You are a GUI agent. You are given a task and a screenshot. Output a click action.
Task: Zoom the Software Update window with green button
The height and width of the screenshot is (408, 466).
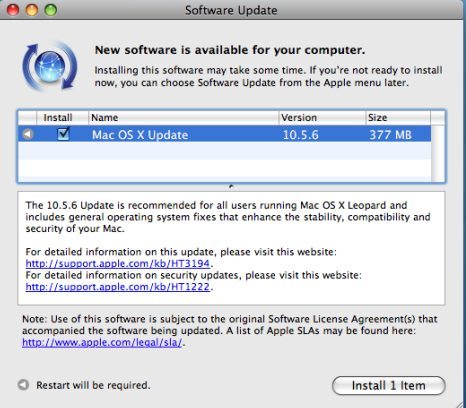(51, 10)
